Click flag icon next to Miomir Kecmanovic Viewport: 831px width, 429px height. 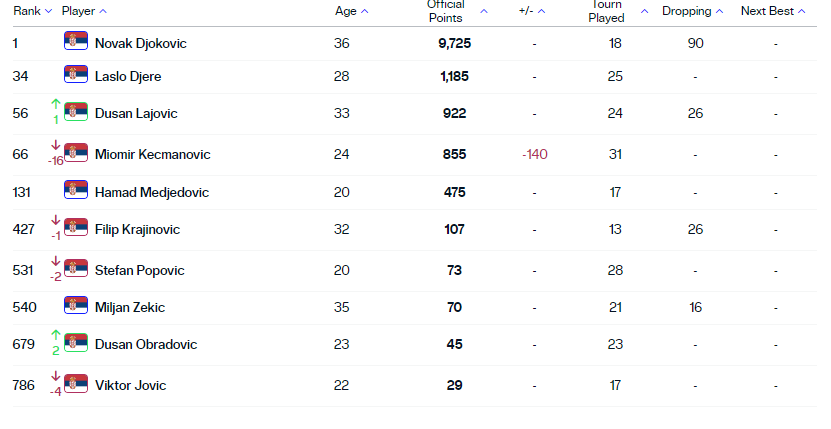76,154
